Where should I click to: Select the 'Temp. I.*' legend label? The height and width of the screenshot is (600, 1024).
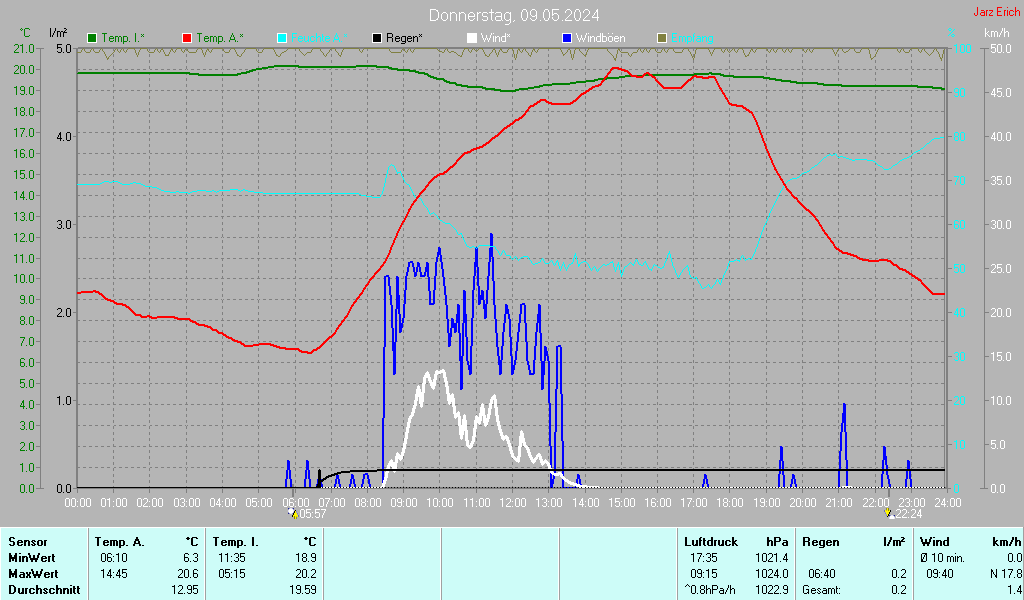coord(123,39)
